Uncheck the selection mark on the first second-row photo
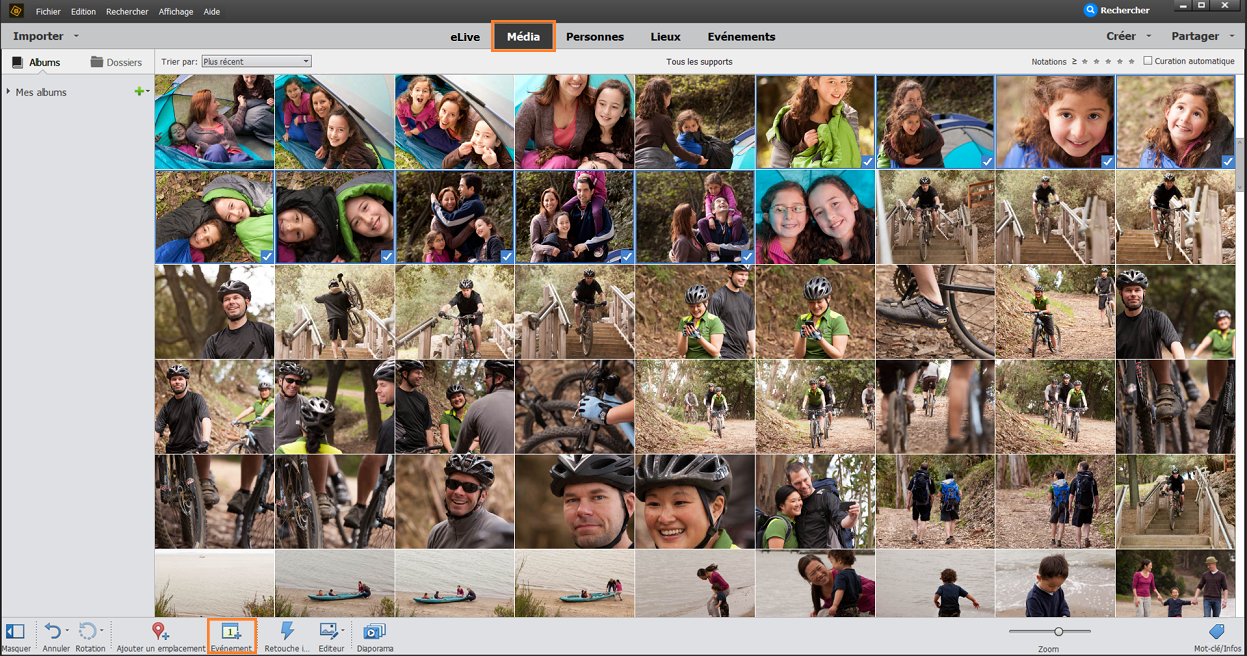The image size is (1247, 656). [267, 257]
